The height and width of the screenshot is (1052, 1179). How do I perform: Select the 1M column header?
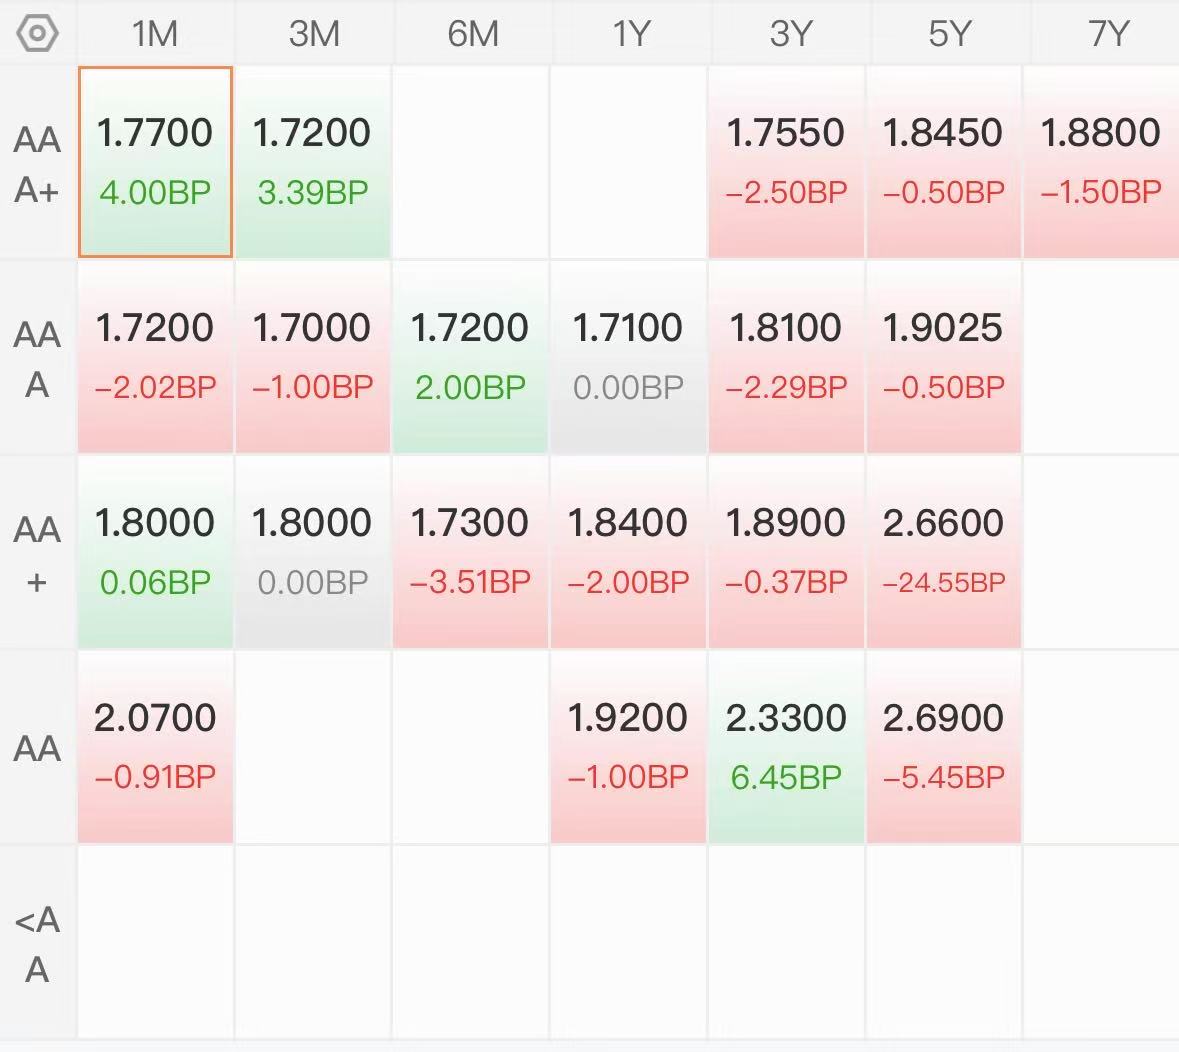[x=155, y=34]
